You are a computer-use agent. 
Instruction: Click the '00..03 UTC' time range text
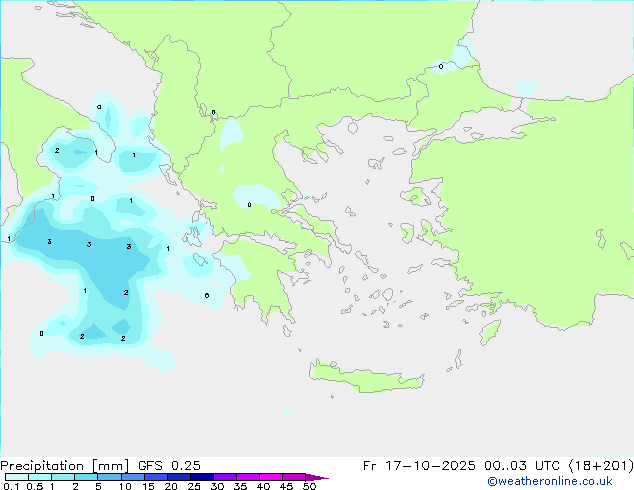pos(522,466)
